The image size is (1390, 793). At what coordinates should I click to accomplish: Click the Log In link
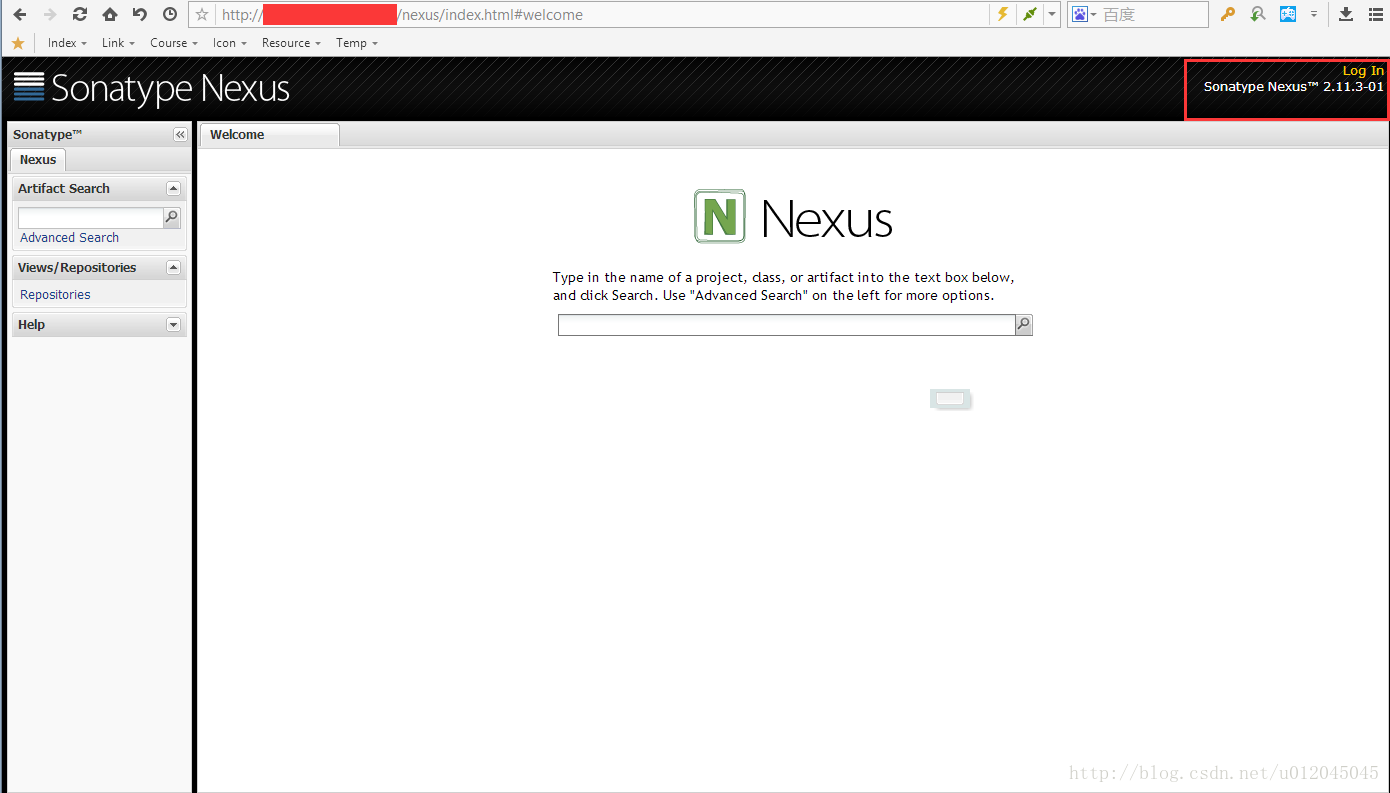1363,70
